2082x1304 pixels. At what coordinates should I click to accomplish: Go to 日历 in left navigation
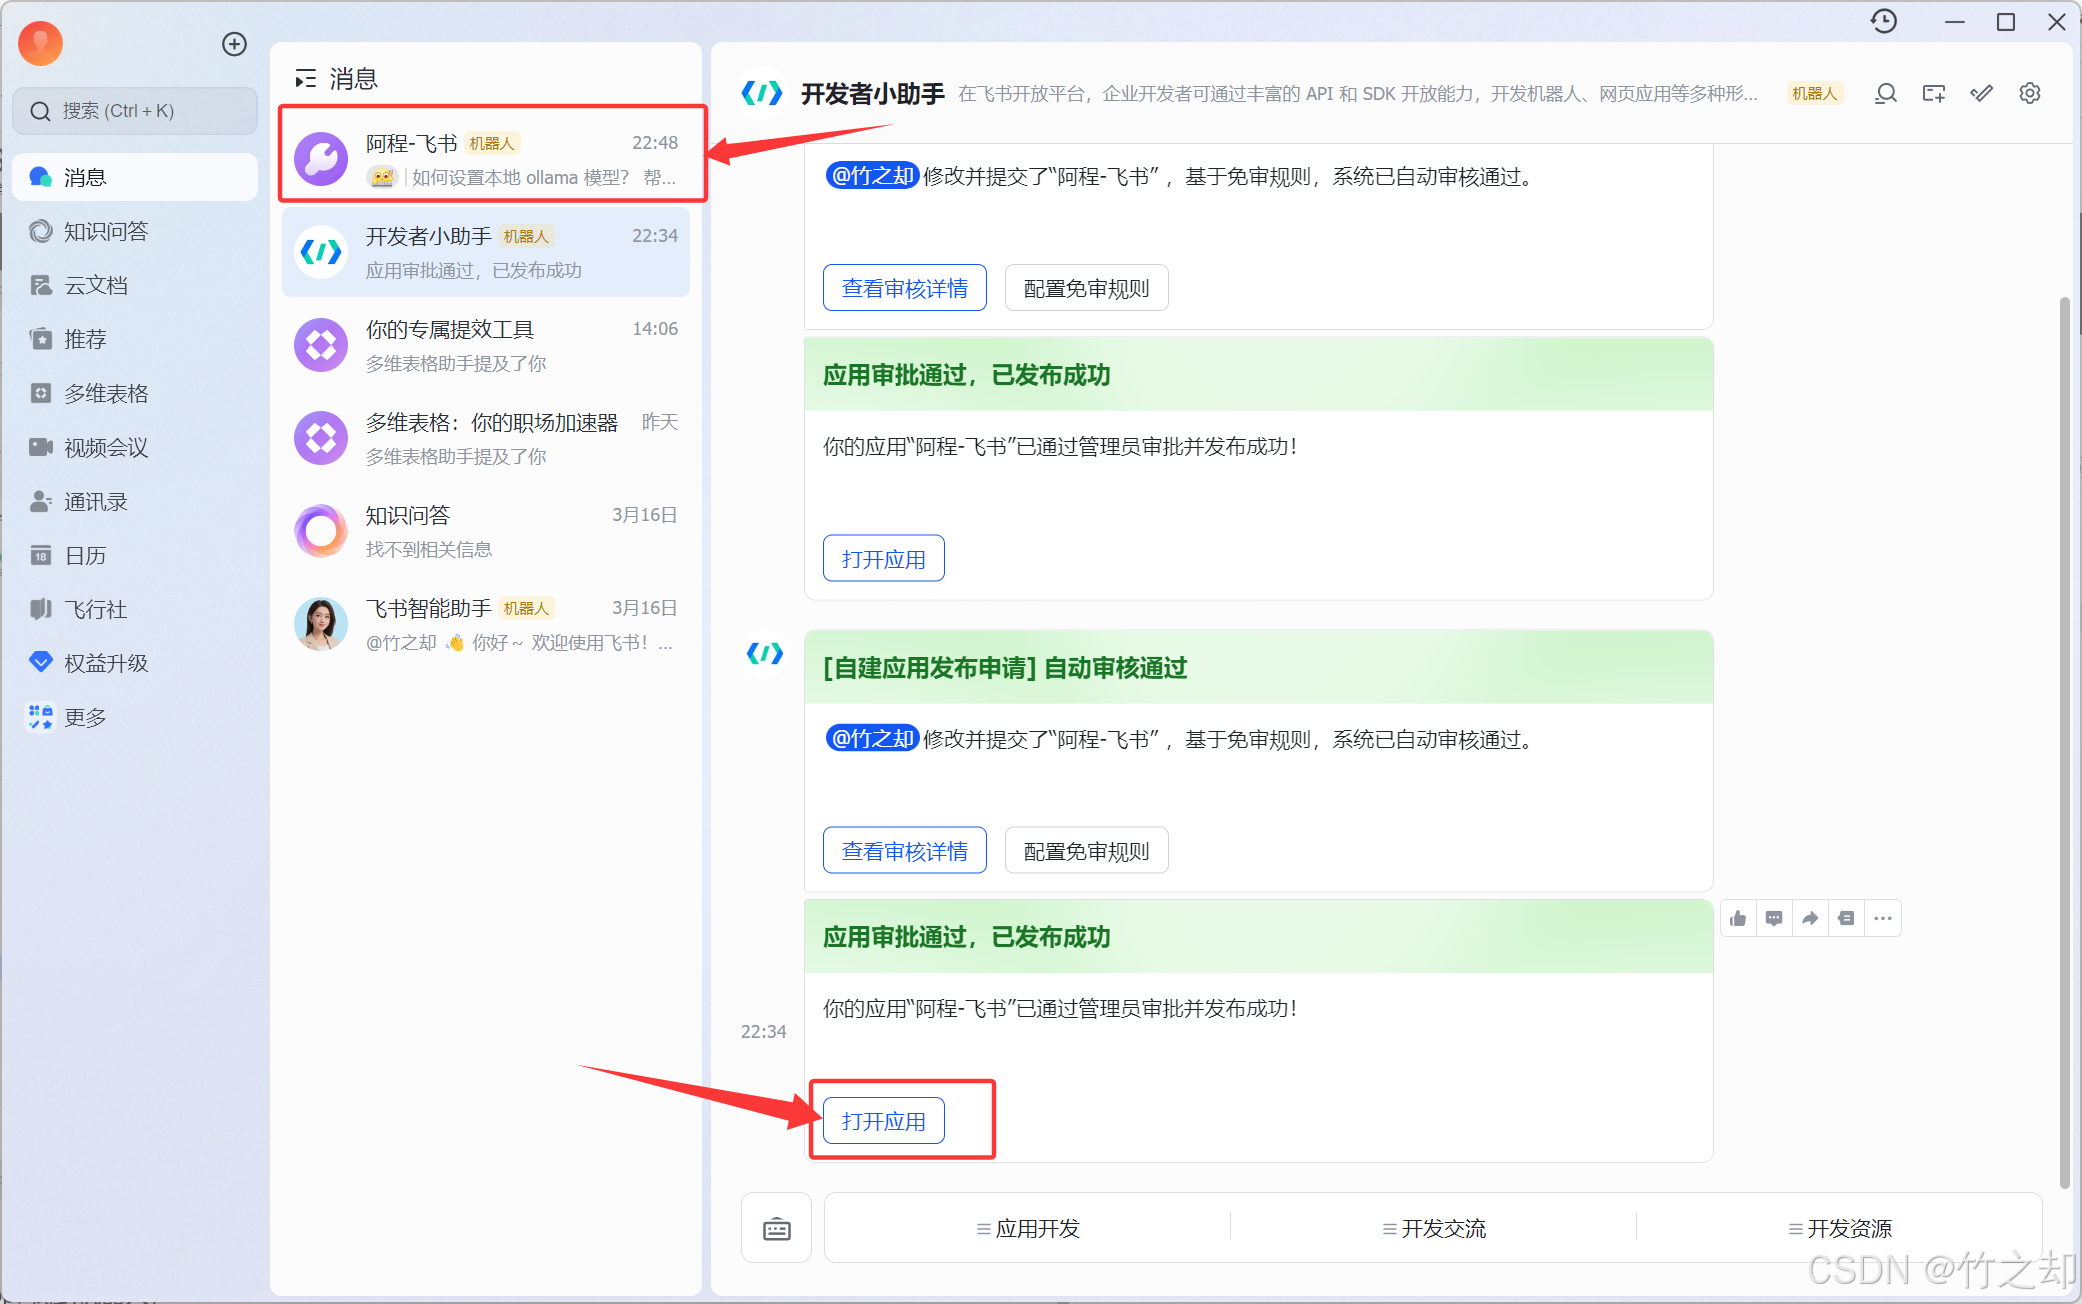point(85,556)
